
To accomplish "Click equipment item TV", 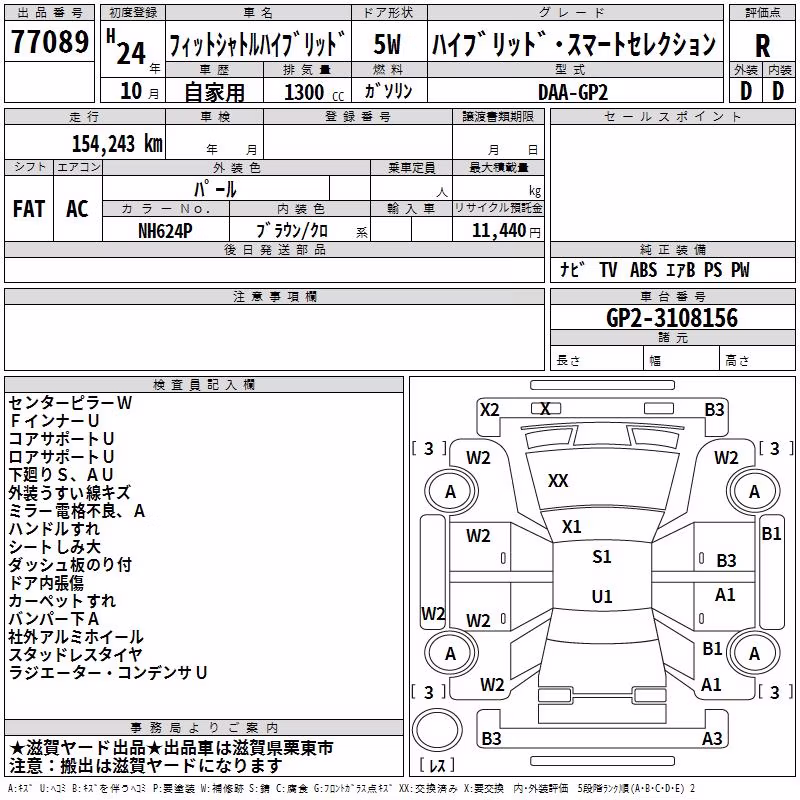I will click(x=608, y=269).
